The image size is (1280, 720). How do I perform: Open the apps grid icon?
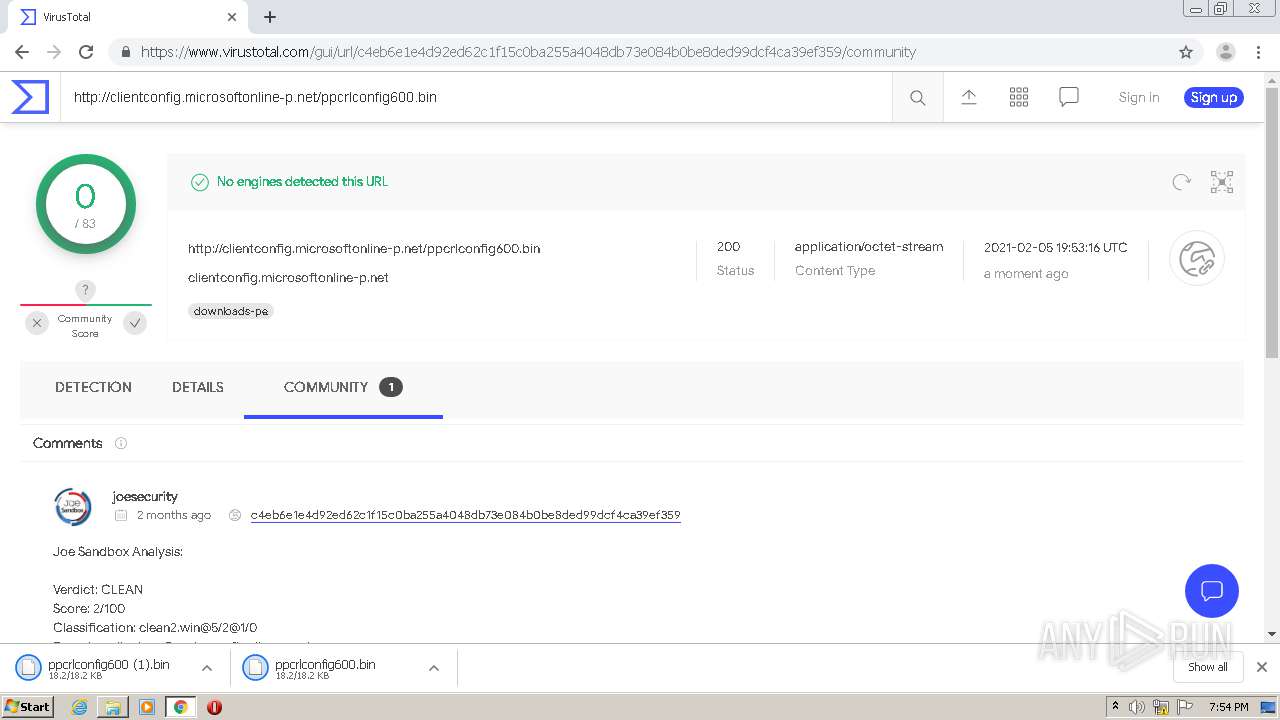point(1019,97)
